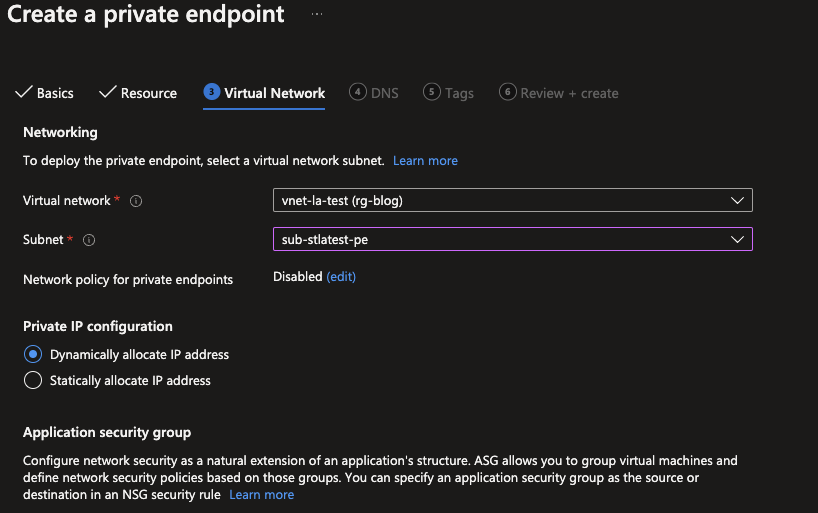Click the step 3 Virtual Network circle icon

click(211, 92)
